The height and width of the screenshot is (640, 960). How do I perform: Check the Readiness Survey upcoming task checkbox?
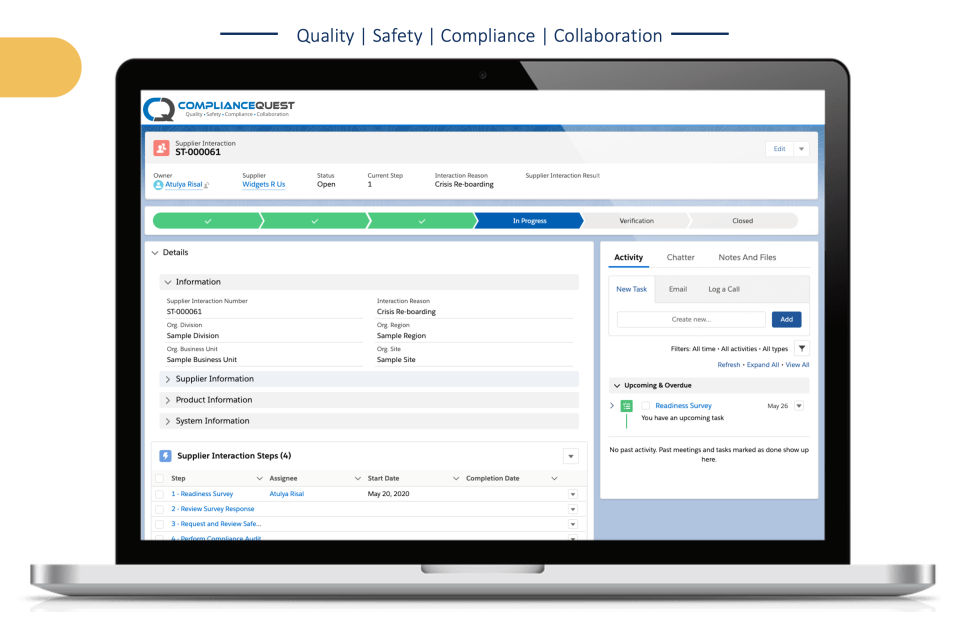pos(645,405)
